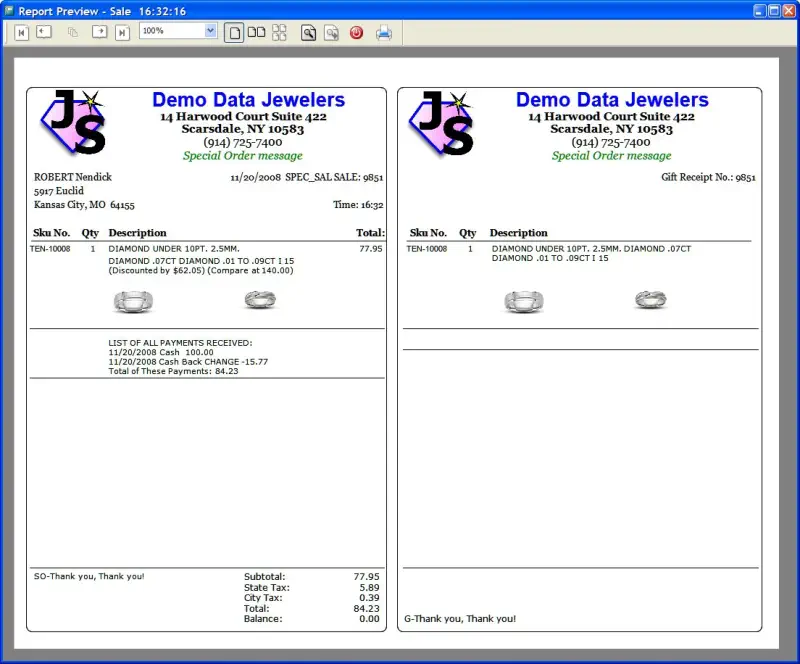Viewport: 800px width, 664px height.
Task: Minimize the Report Preview window
Action: 760,11
